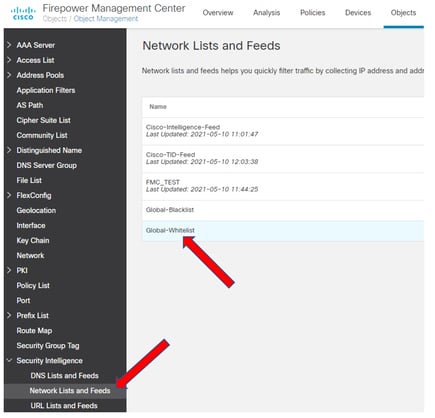Screen dimensions: 435x418
Task: Select Distinguished Name in sidebar
Action: [49, 150]
